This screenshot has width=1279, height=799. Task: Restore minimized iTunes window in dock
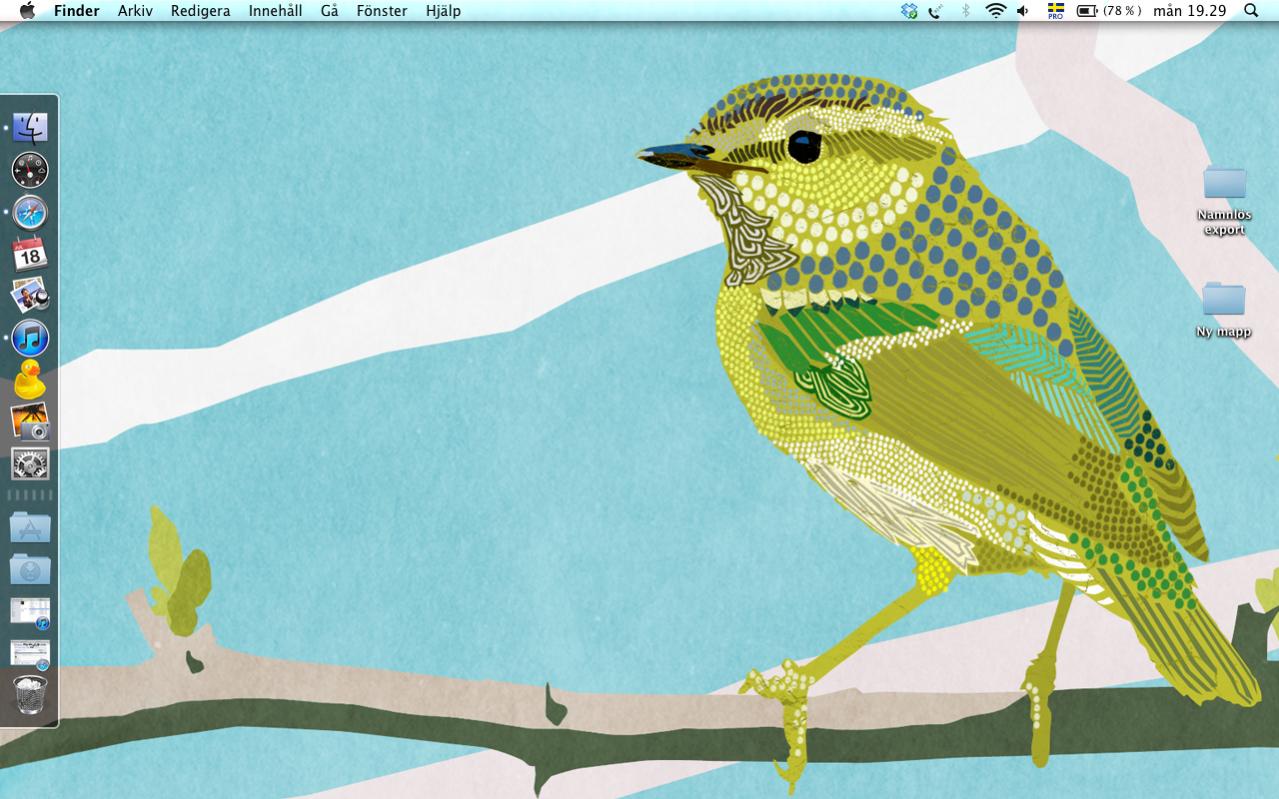(30, 612)
